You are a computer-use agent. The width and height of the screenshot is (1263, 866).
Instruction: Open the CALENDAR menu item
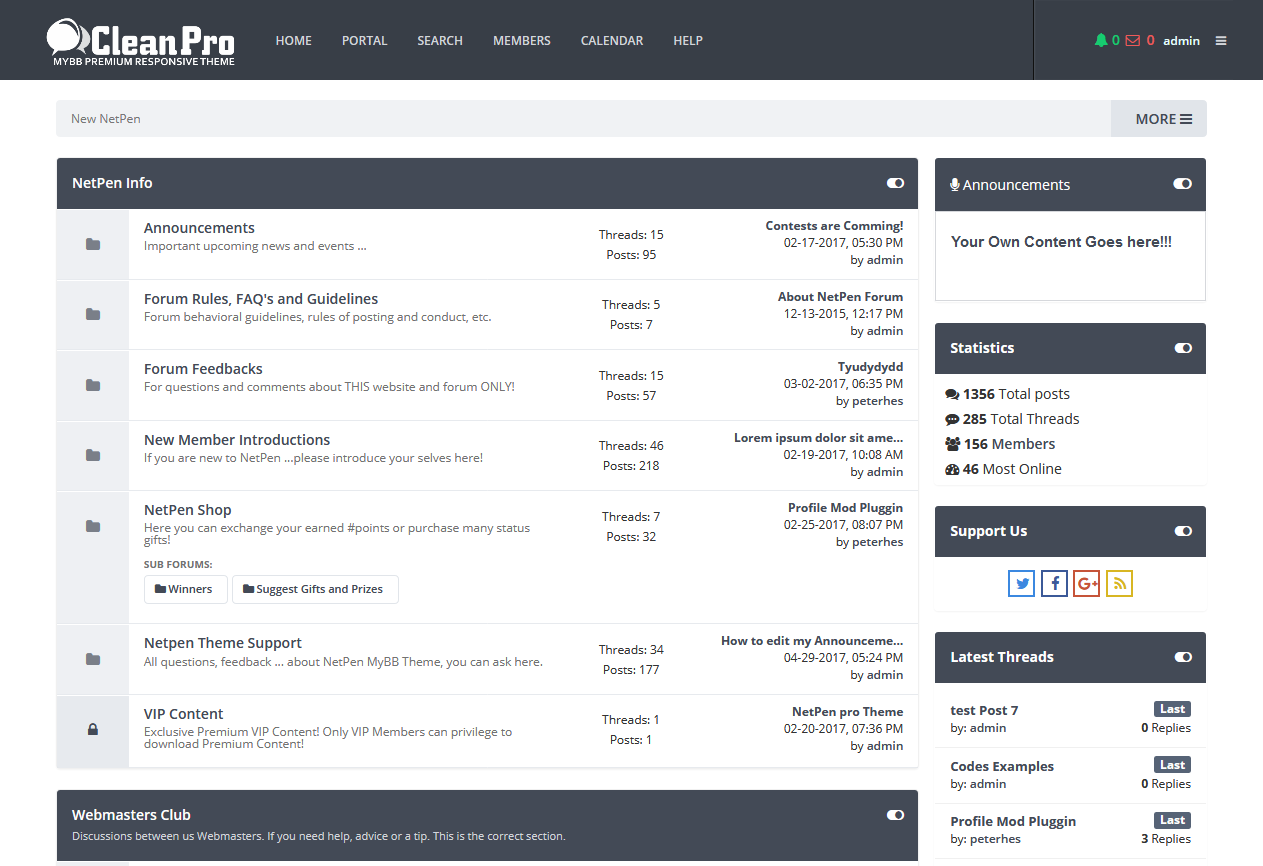(611, 40)
